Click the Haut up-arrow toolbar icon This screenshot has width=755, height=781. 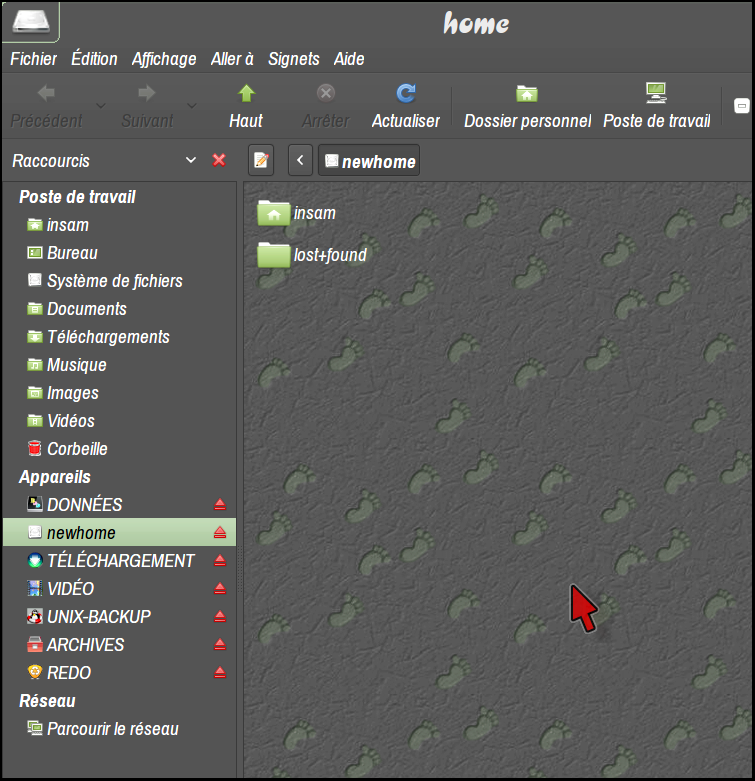246,94
